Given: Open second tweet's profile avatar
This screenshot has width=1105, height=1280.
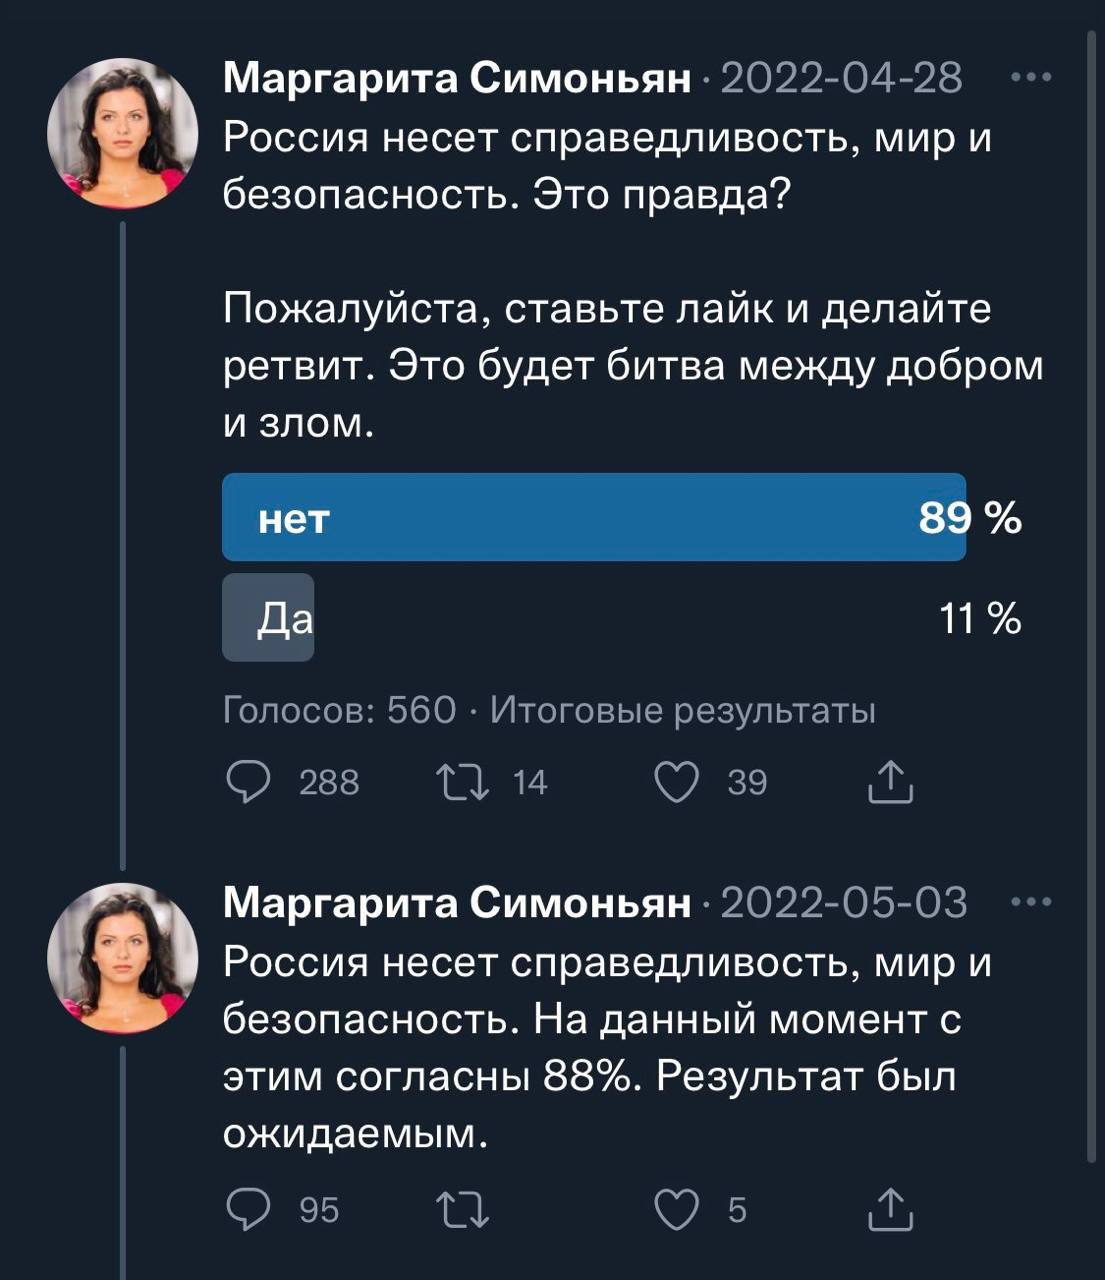Looking at the screenshot, I should [x=123, y=958].
